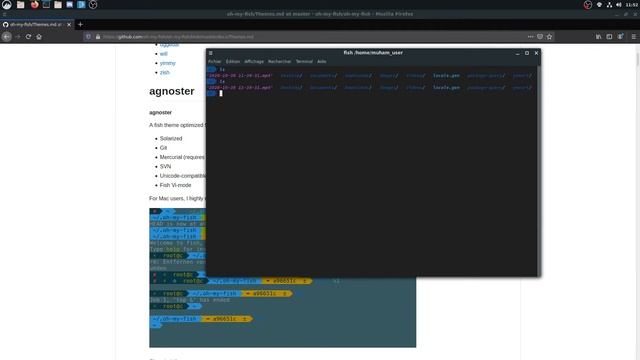Click the 'Fish Vi-mode' list item
This screenshot has width=640, height=360.
[176, 185]
